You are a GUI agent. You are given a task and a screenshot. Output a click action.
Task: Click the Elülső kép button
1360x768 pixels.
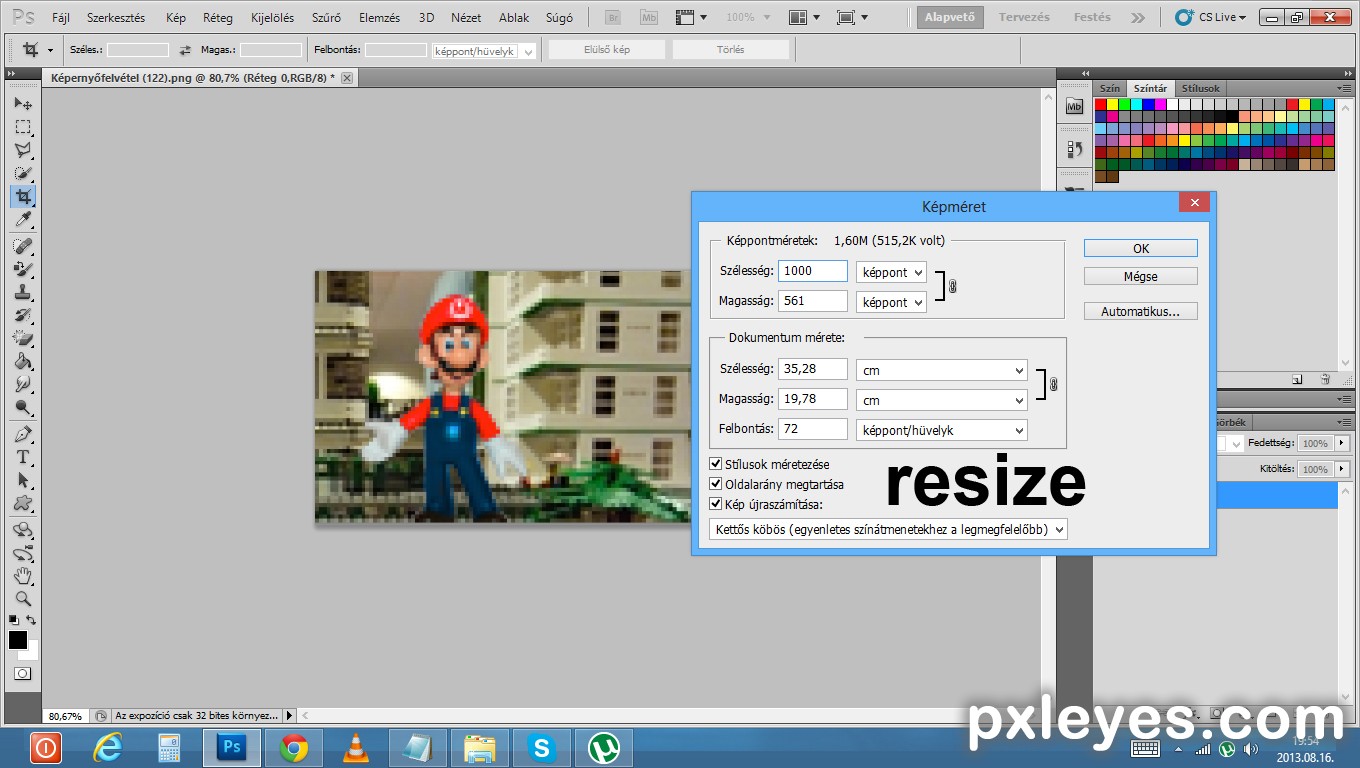pyautogui.click(x=607, y=50)
